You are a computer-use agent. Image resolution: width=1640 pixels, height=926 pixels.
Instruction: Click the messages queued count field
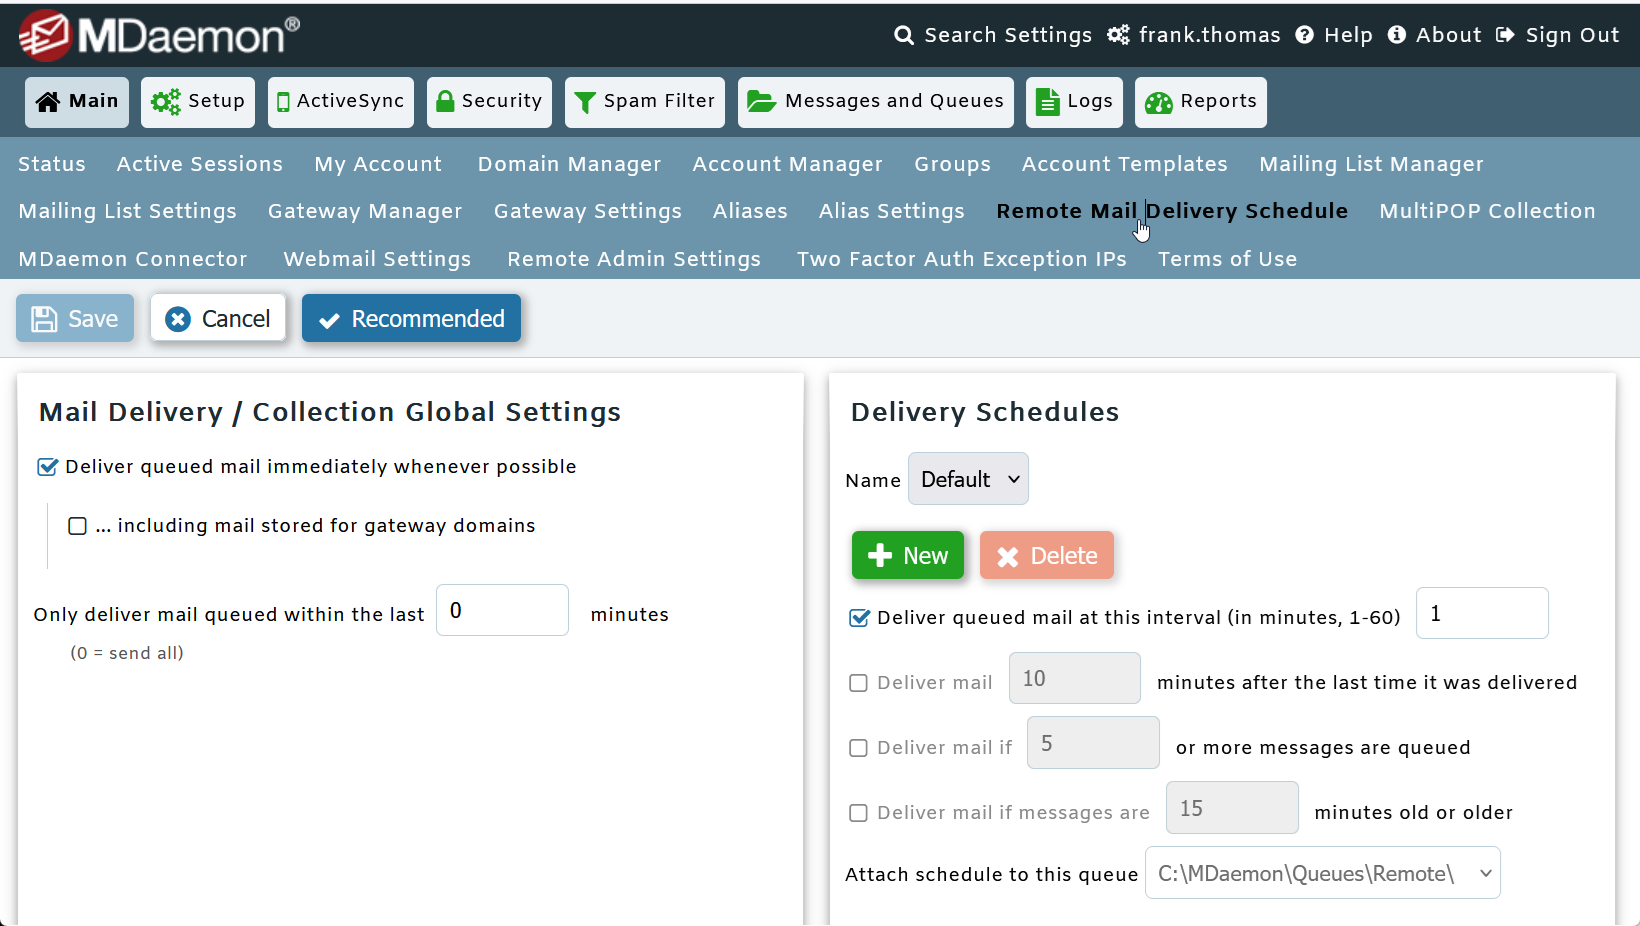[1093, 743]
